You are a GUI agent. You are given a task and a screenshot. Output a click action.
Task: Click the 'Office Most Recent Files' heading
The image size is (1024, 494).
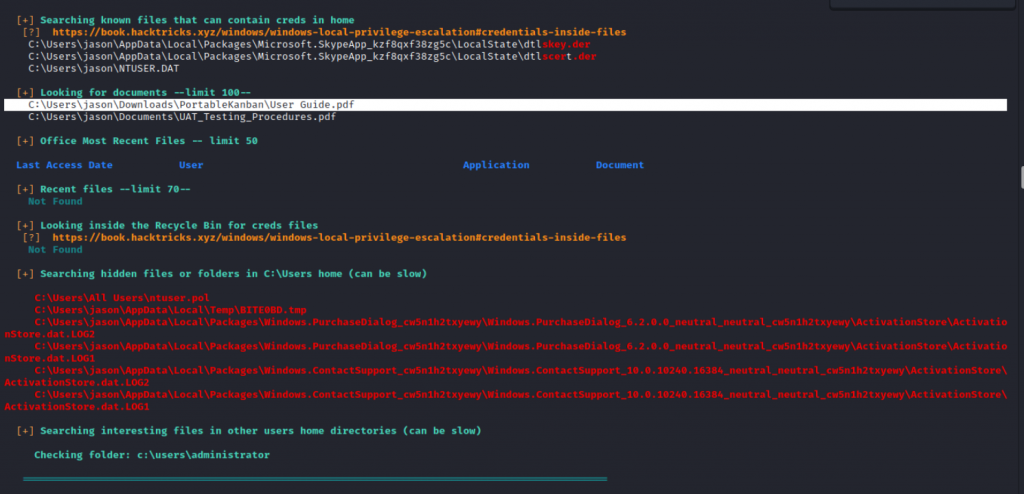point(148,141)
